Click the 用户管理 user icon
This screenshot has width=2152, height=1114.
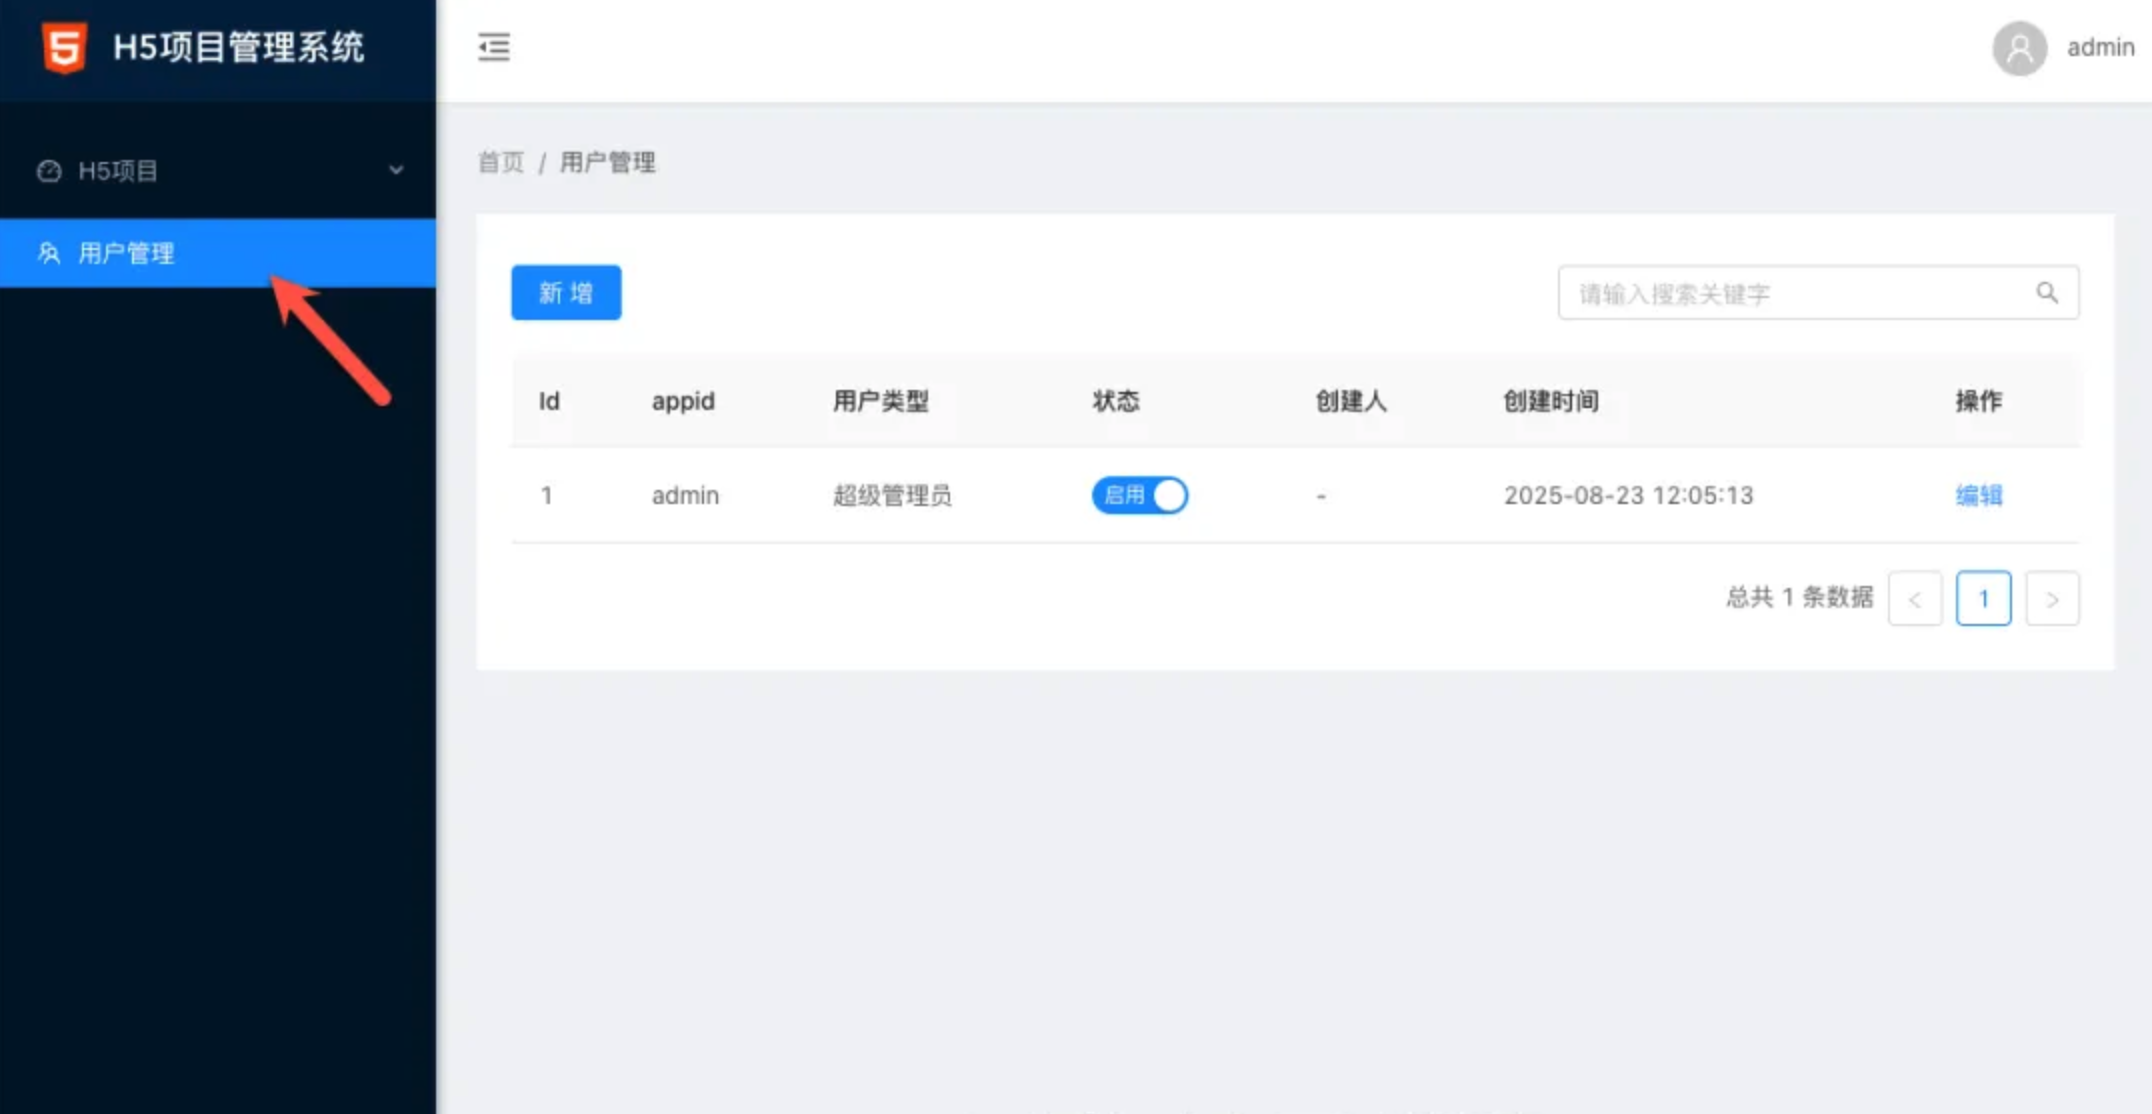[49, 253]
